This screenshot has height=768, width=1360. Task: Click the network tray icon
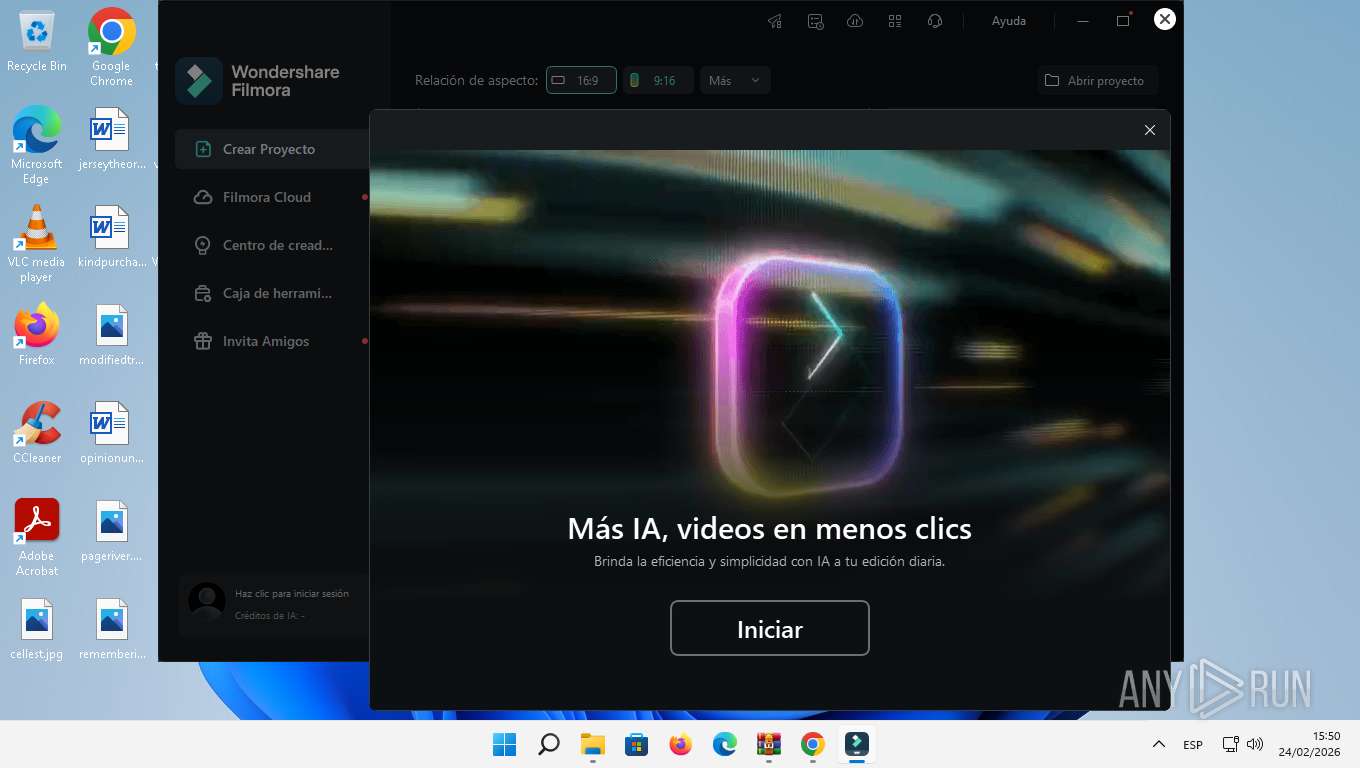[1231, 744]
